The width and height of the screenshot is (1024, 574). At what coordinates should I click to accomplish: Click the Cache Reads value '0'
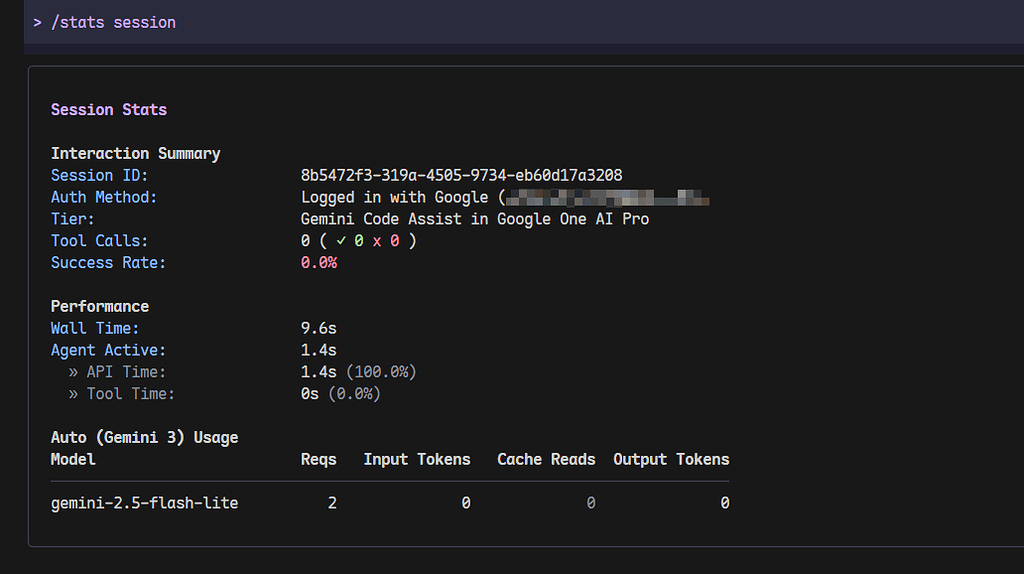tap(591, 503)
